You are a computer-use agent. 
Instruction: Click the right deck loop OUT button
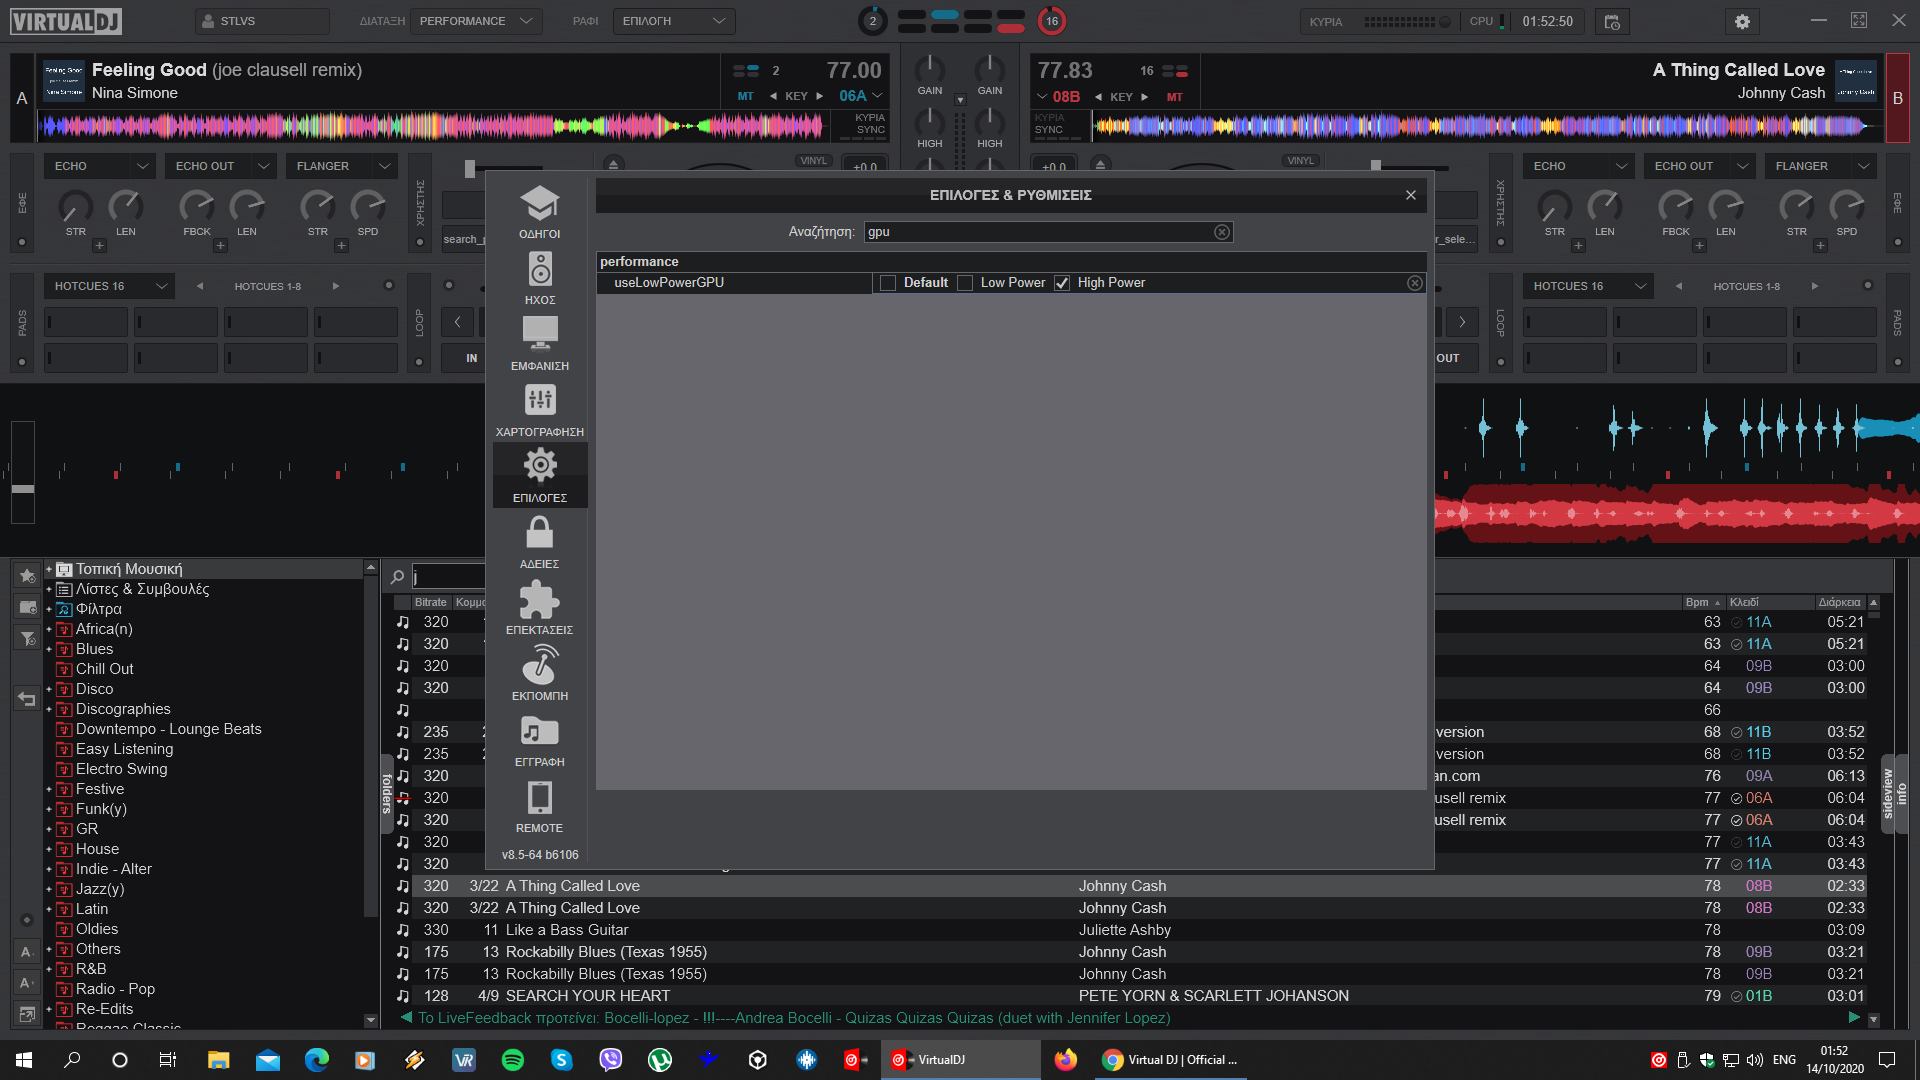[x=1448, y=358]
